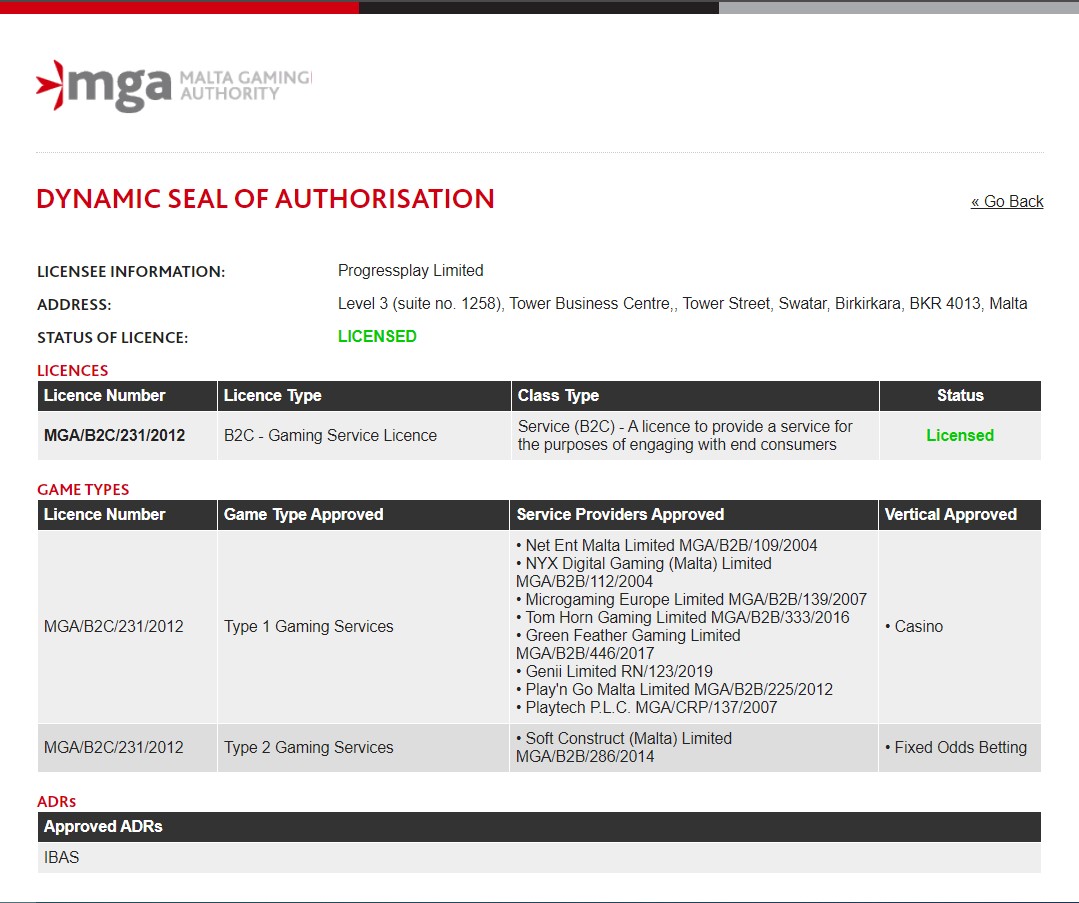Viewport: 1079px width, 903px height.
Task: Click 'Tom Horn Gaming Limited' provider entry
Action: [683, 617]
